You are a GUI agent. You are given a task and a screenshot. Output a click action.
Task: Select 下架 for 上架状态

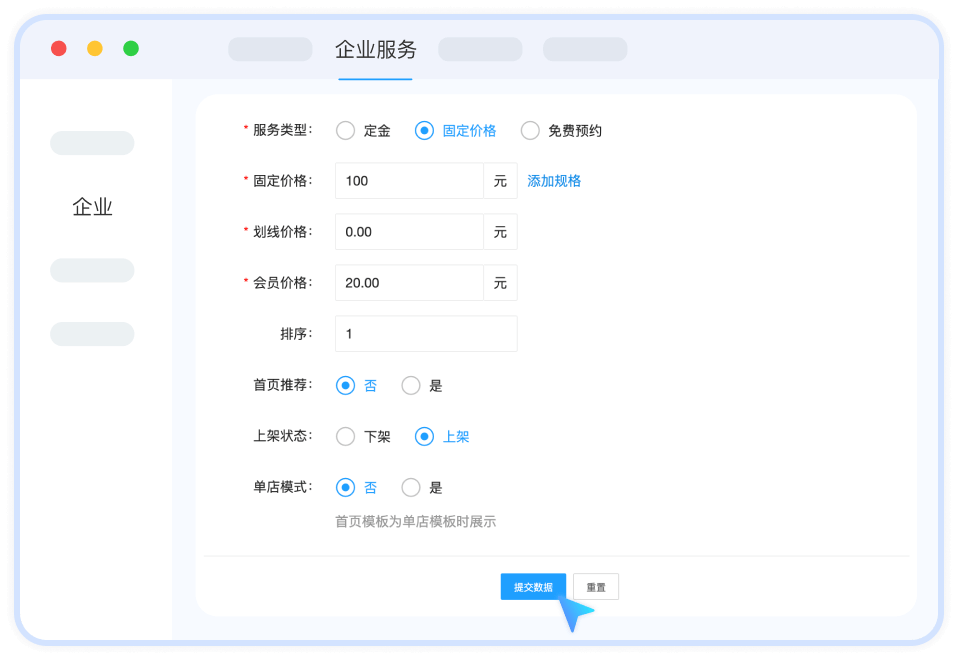pyautogui.click(x=346, y=436)
